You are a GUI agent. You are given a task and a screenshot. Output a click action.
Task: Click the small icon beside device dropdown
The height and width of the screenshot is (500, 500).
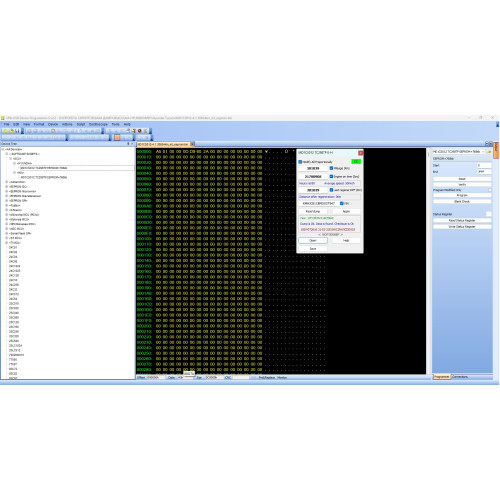tap(489, 152)
